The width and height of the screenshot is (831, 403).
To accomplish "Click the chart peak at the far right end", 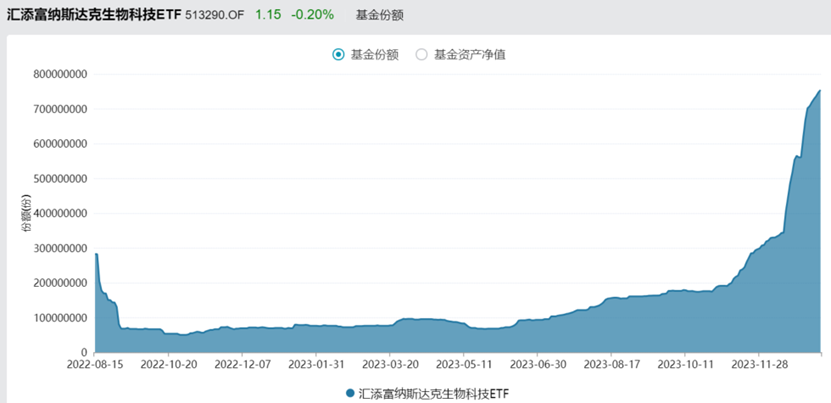I will 820,91.
